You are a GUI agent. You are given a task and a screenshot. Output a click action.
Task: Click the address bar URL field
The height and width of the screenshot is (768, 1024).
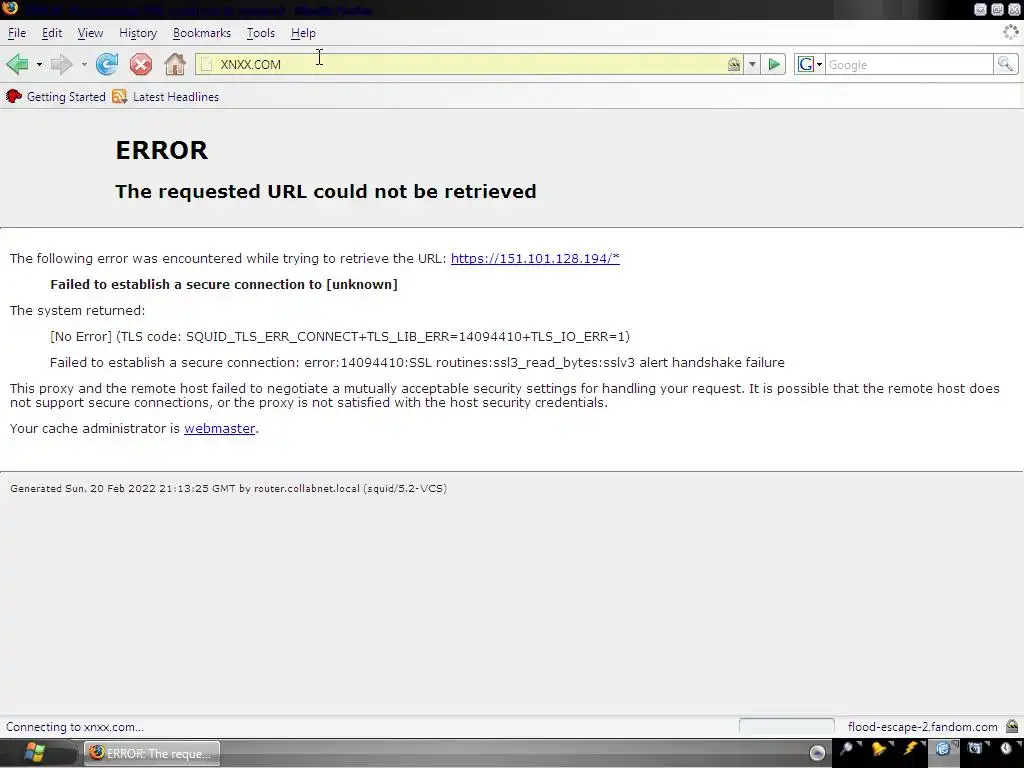tap(470, 64)
